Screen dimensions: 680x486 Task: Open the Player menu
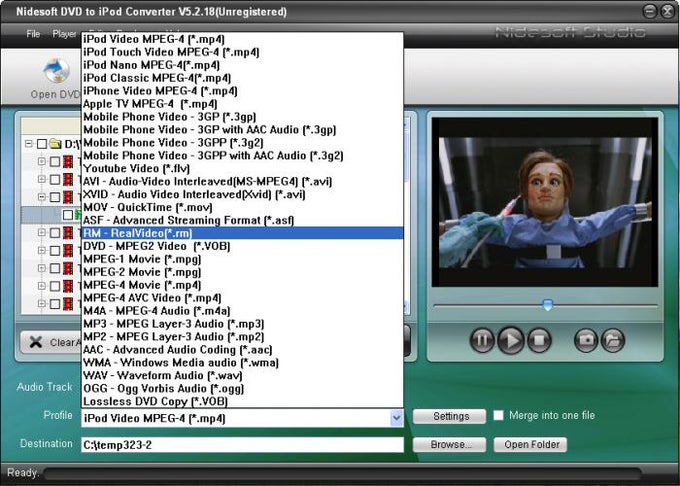(64, 34)
